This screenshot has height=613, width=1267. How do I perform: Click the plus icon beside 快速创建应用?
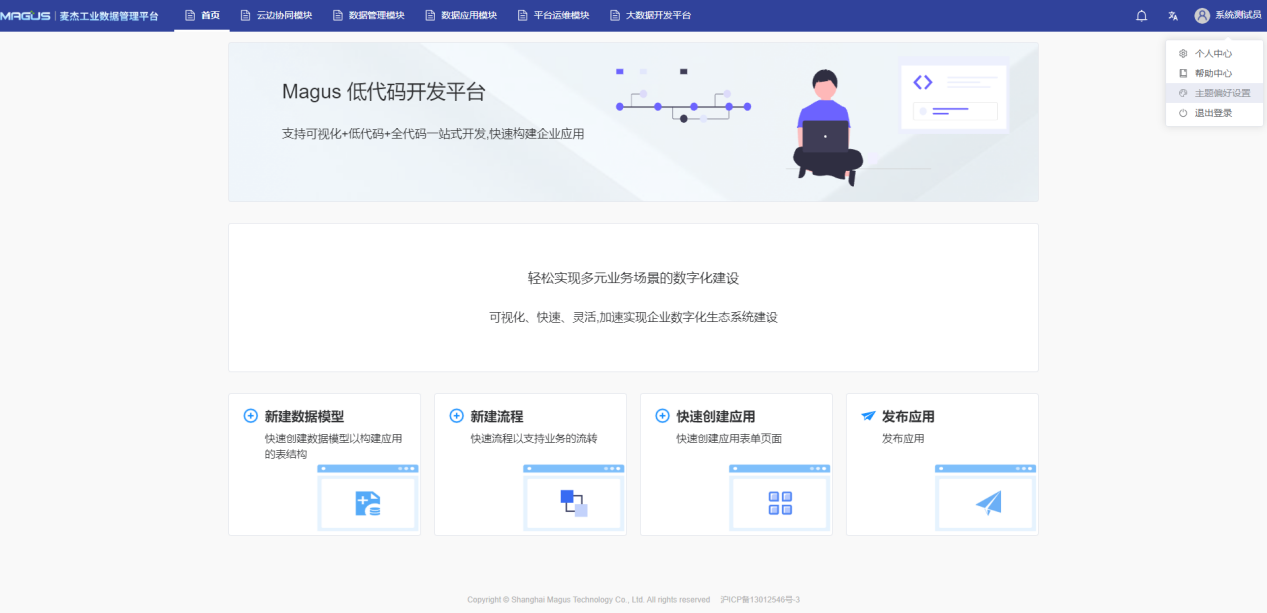[x=662, y=416]
